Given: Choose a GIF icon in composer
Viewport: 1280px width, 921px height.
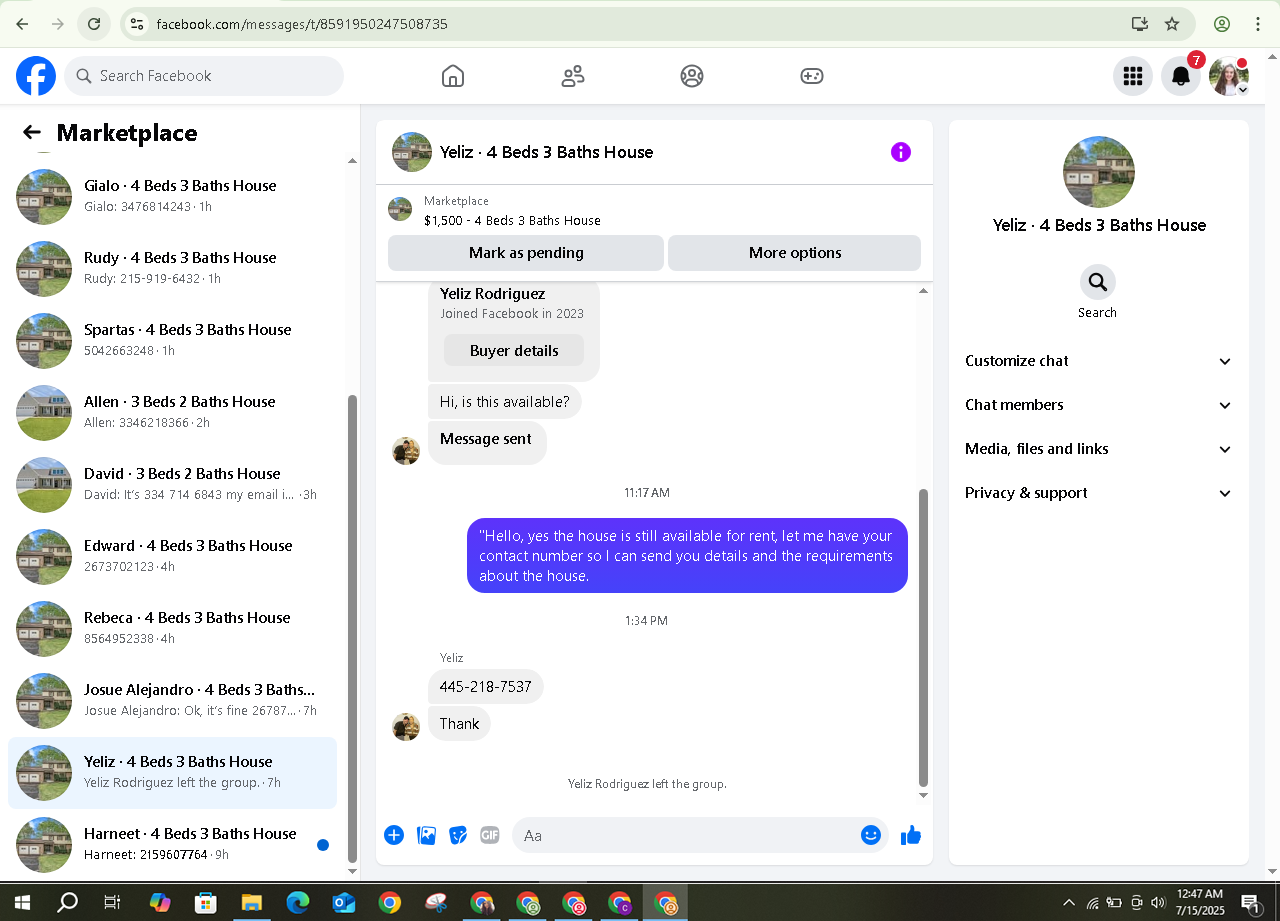Looking at the screenshot, I should point(489,835).
